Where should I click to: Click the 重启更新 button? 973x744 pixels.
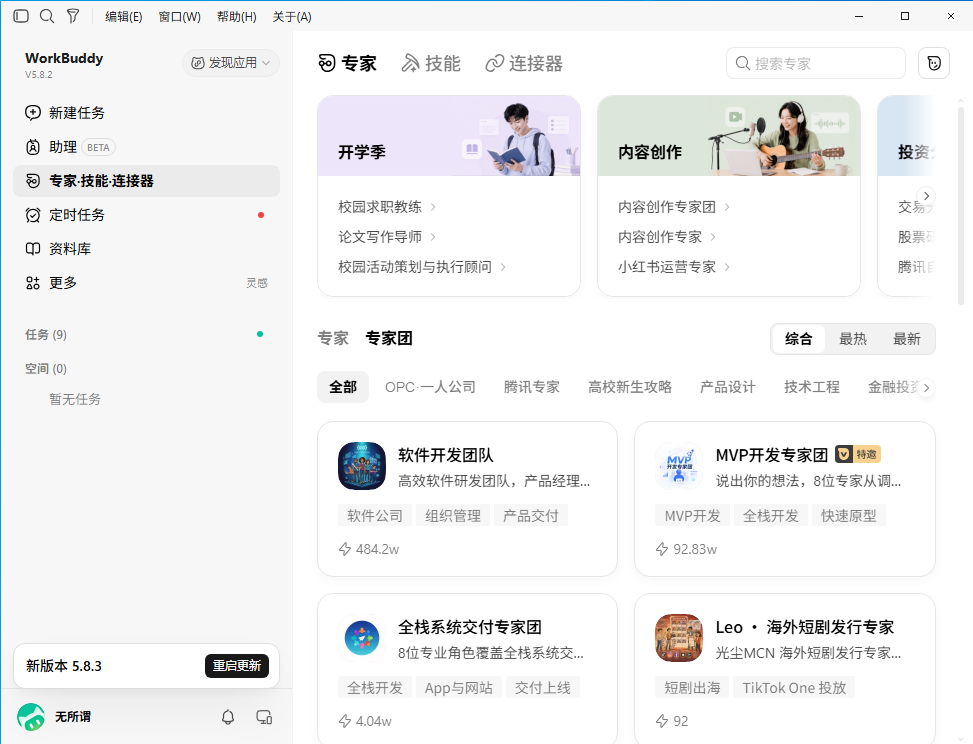click(x=237, y=666)
